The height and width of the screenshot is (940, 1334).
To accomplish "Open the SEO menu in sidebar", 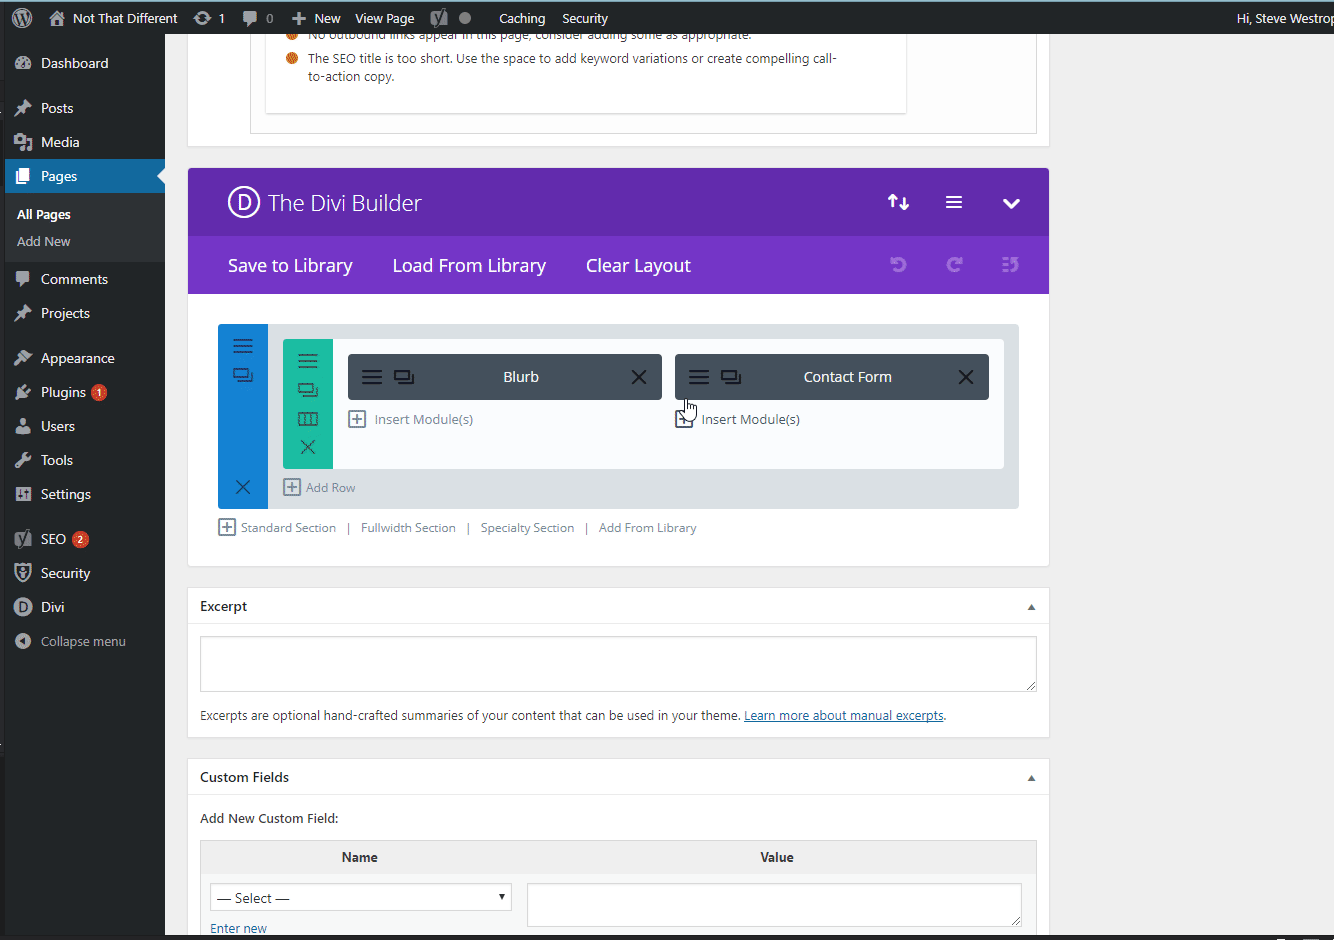I will tap(54, 539).
